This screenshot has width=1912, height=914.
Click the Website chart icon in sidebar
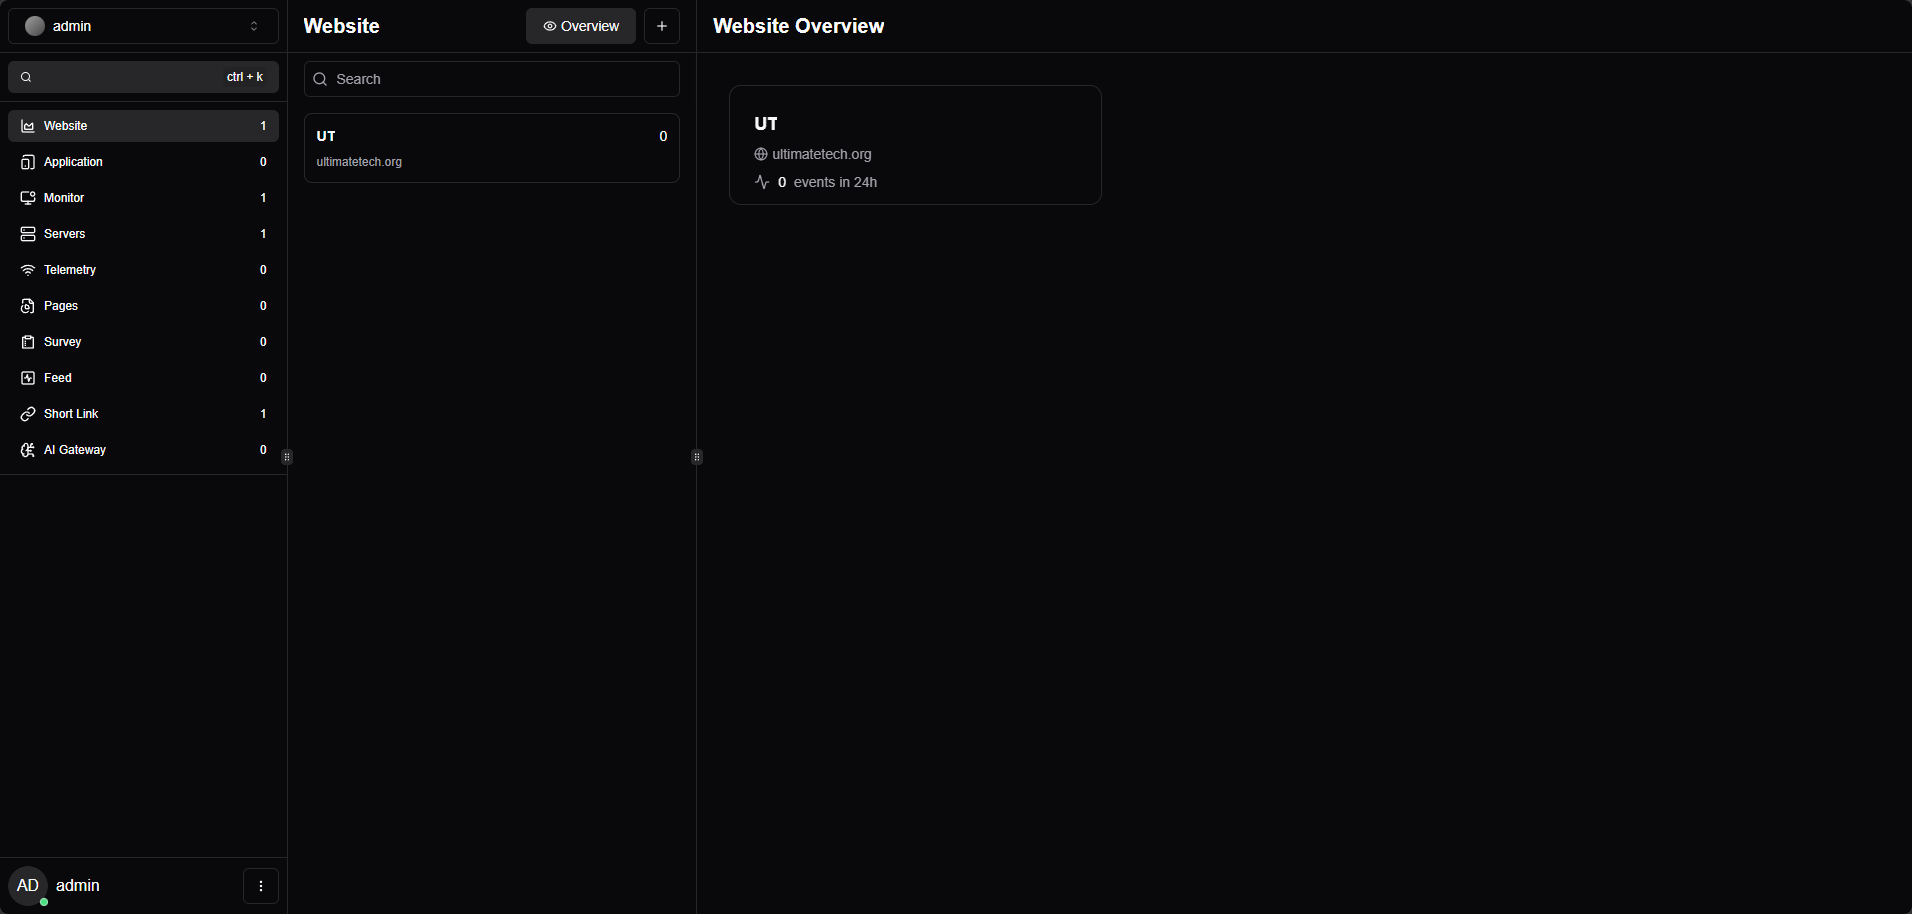(28, 126)
